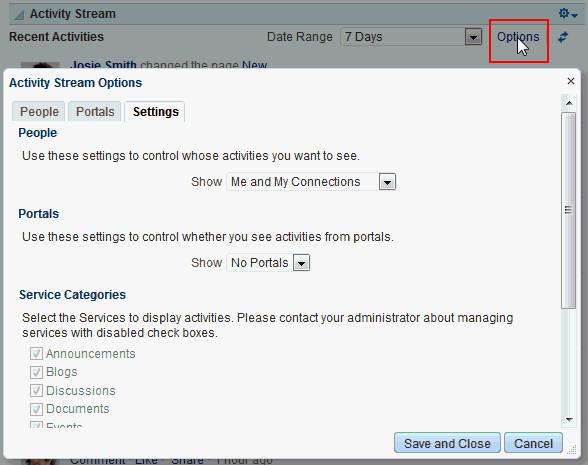Click the Cancel button

(x=533, y=443)
